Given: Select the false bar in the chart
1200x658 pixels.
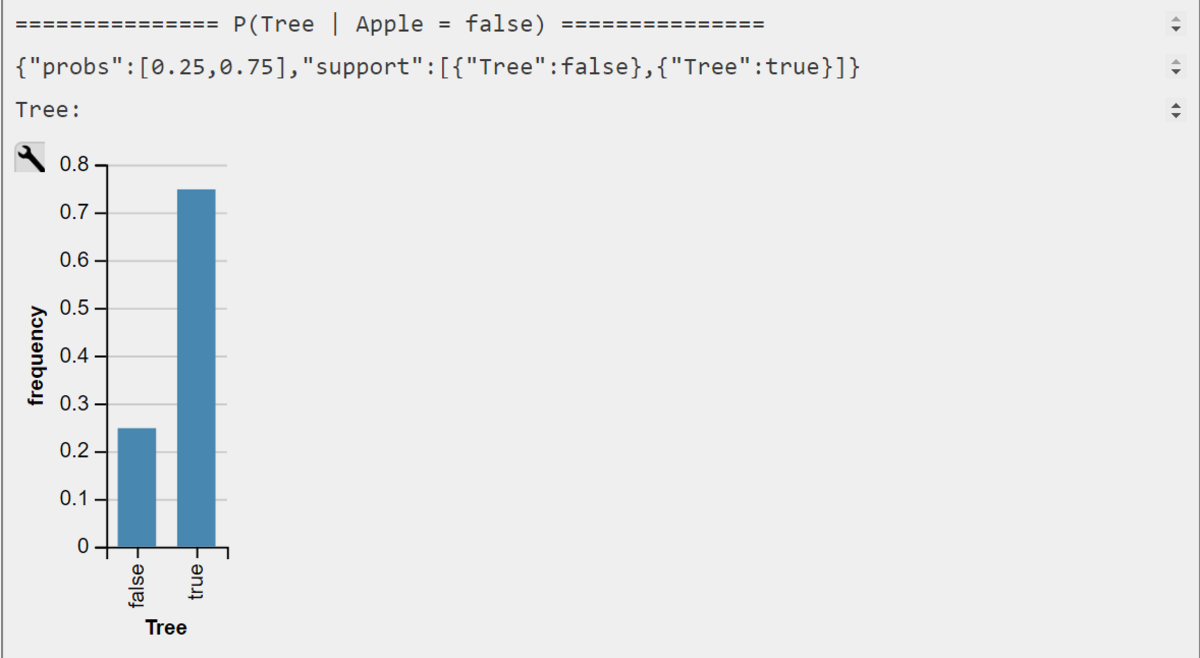Looking at the screenshot, I should click(x=137, y=487).
